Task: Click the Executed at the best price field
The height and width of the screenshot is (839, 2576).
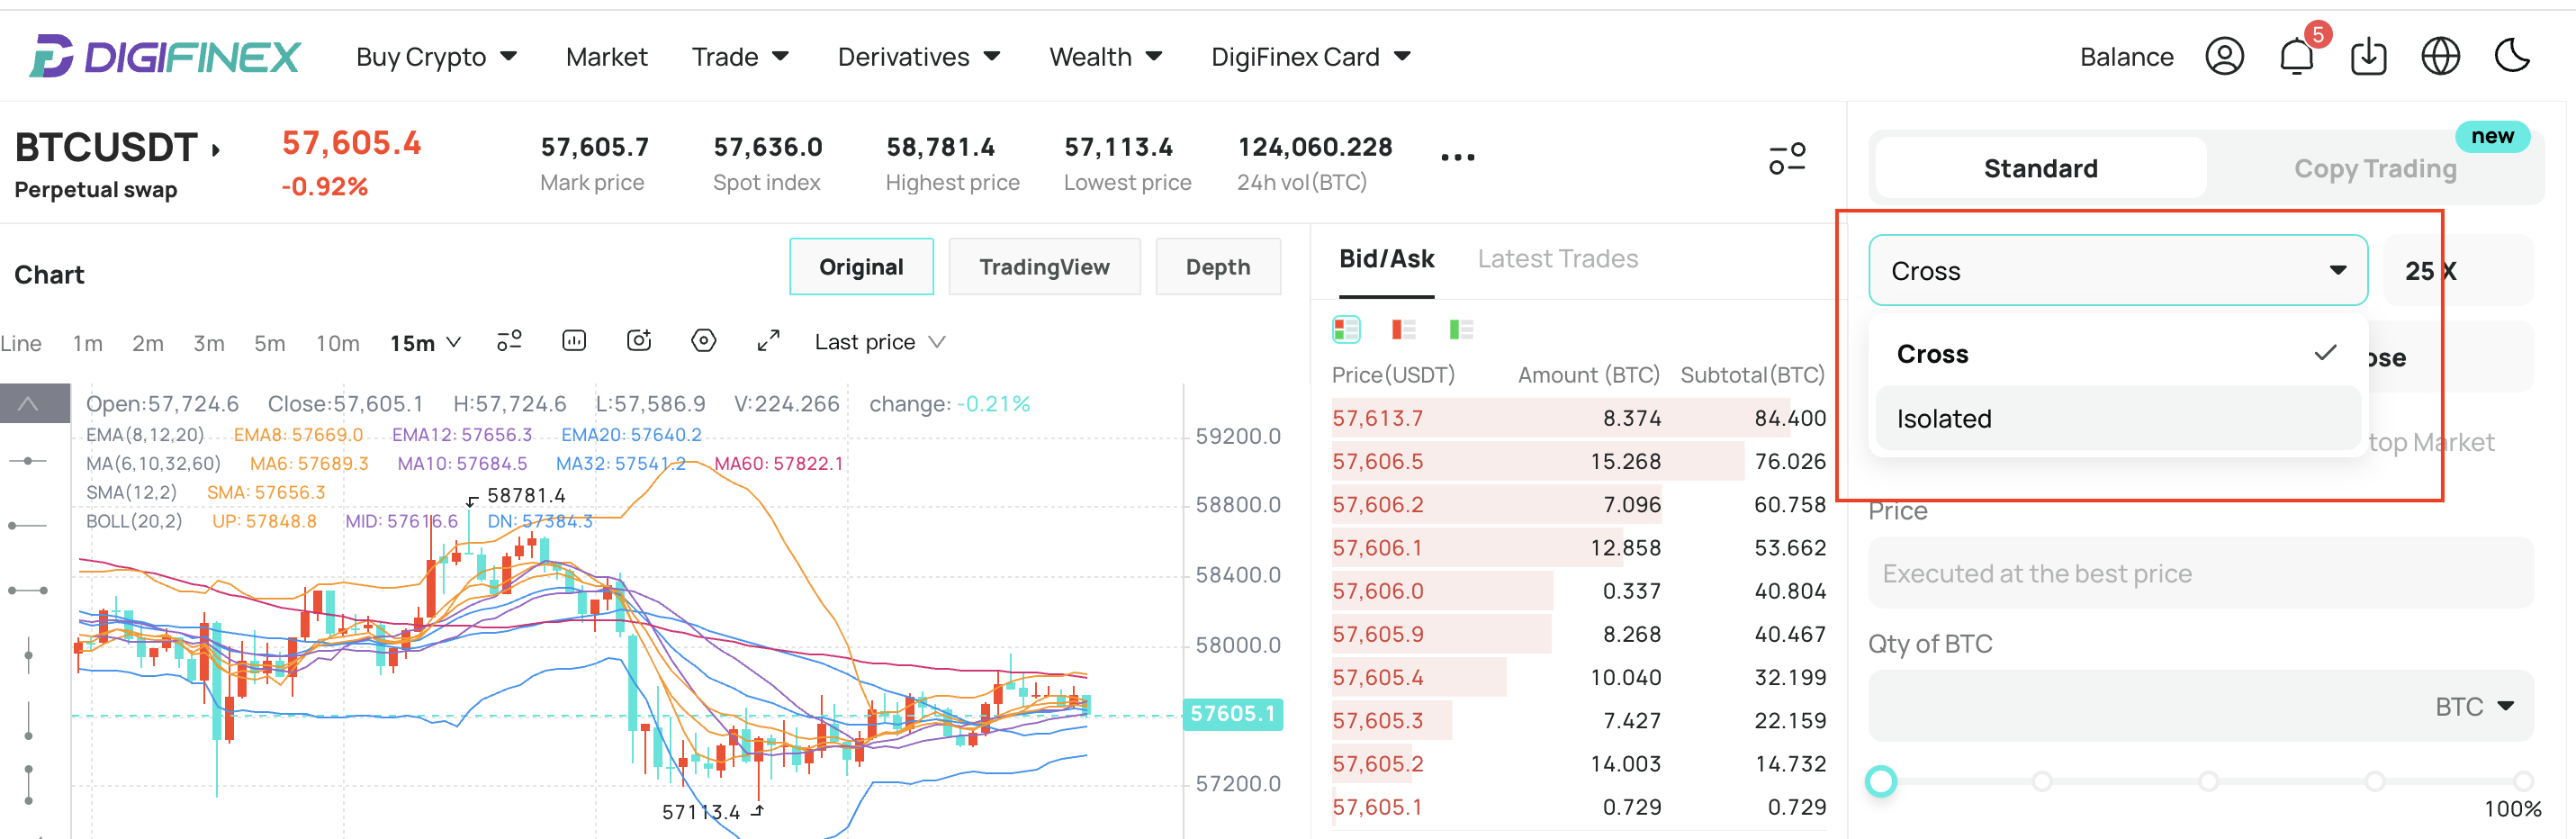Action: 2200,573
